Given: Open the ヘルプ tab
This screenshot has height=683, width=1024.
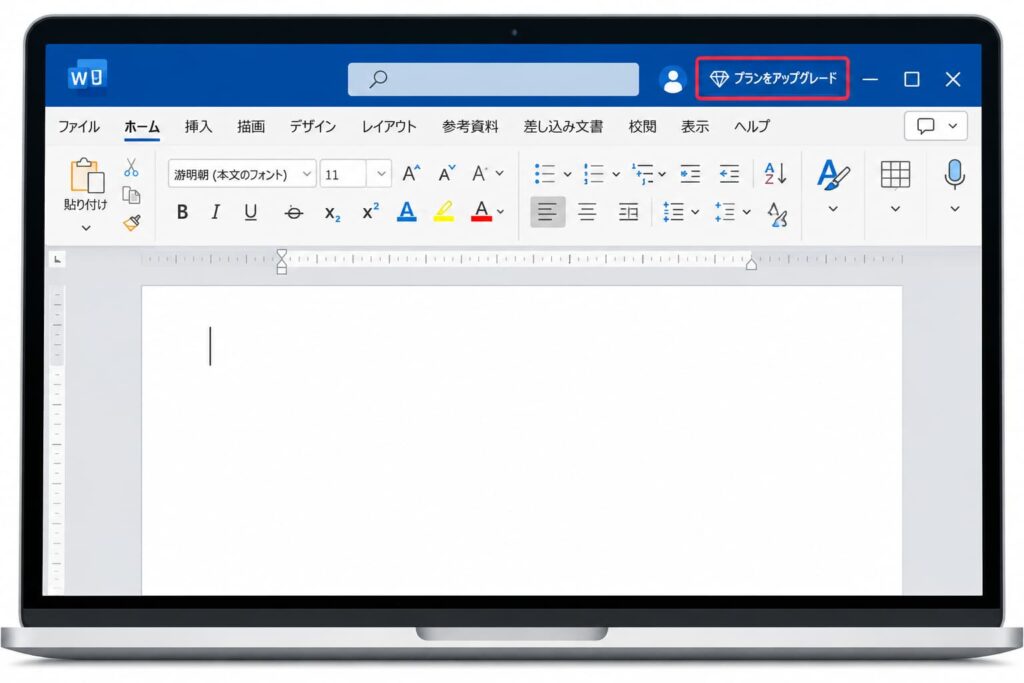Looking at the screenshot, I should click(x=751, y=126).
